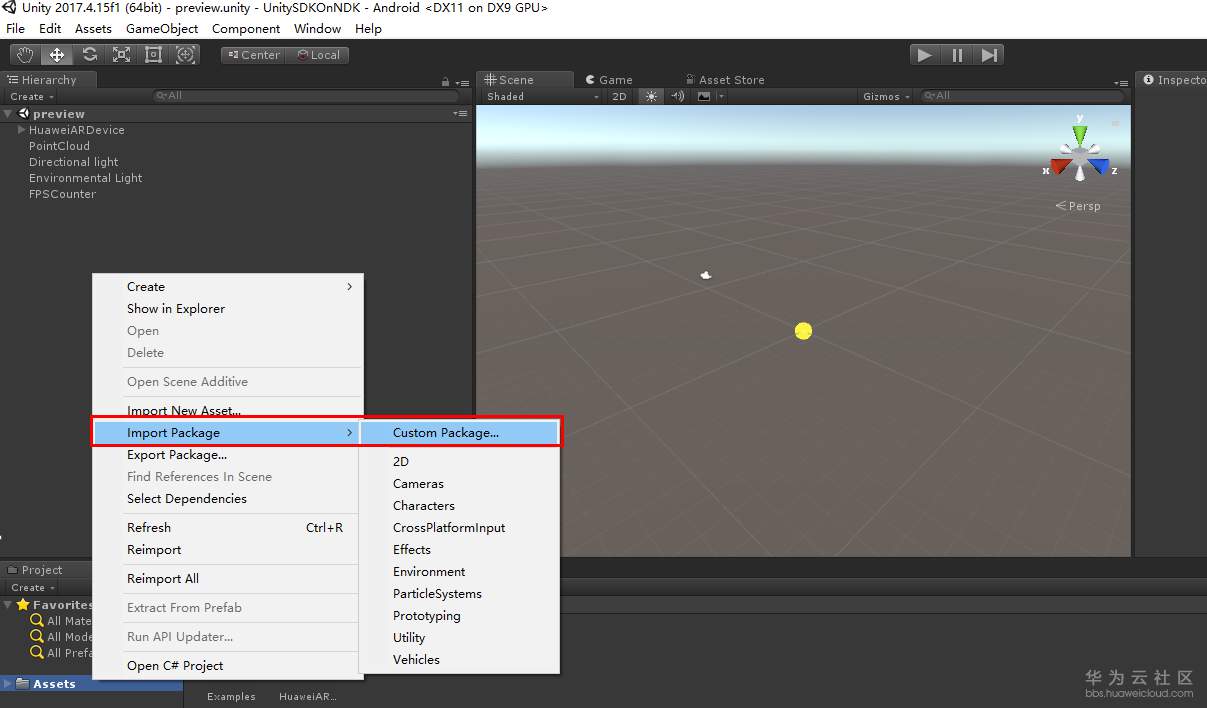Expand the Assets folder in Project

pos(8,684)
